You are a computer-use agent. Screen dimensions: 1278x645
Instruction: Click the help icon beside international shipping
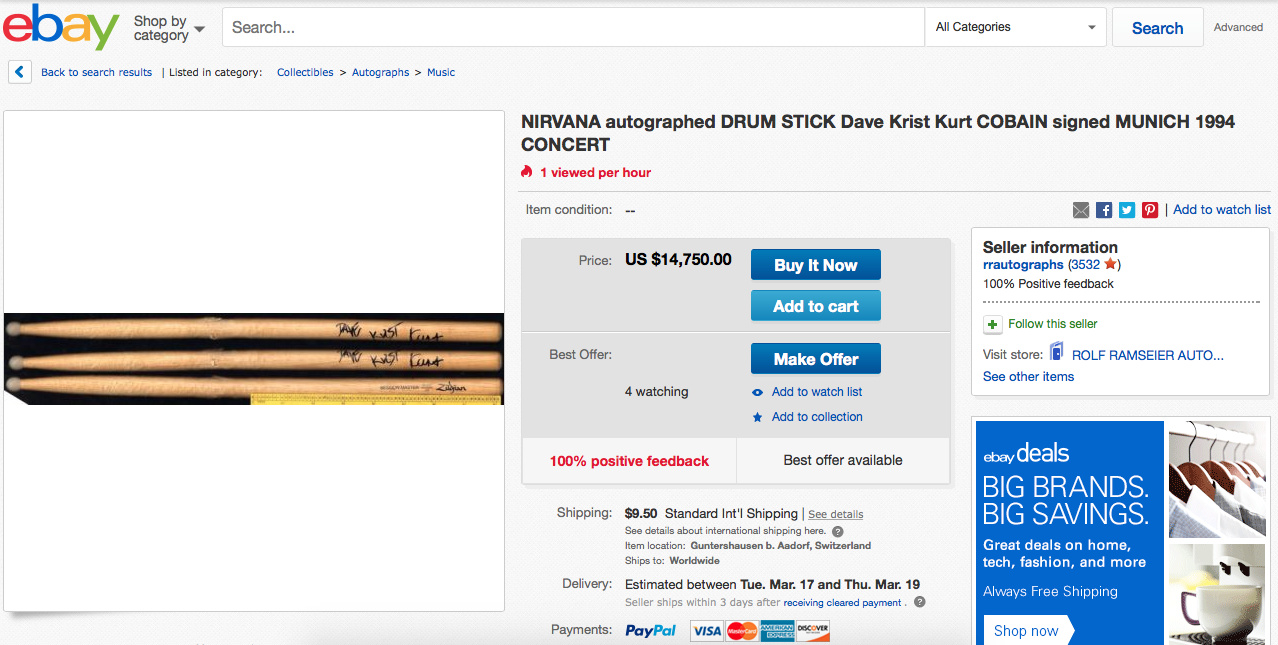838,531
